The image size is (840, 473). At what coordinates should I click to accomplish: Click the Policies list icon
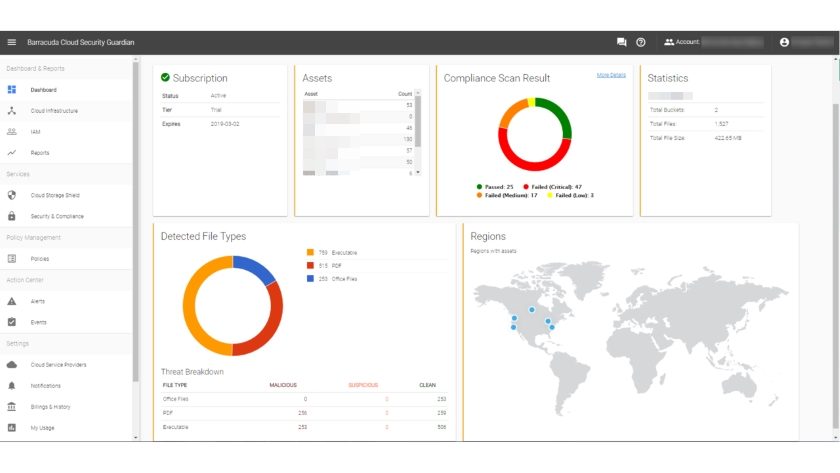click(12, 259)
